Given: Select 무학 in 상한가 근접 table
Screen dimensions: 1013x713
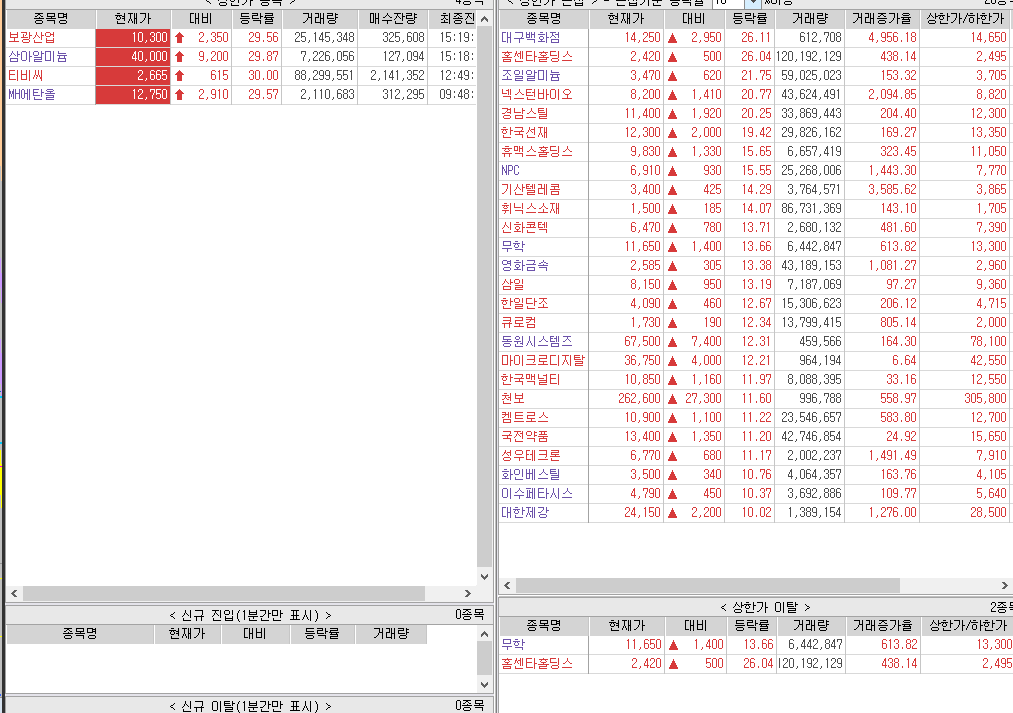Looking at the screenshot, I should pyautogui.click(x=514, y=247).
